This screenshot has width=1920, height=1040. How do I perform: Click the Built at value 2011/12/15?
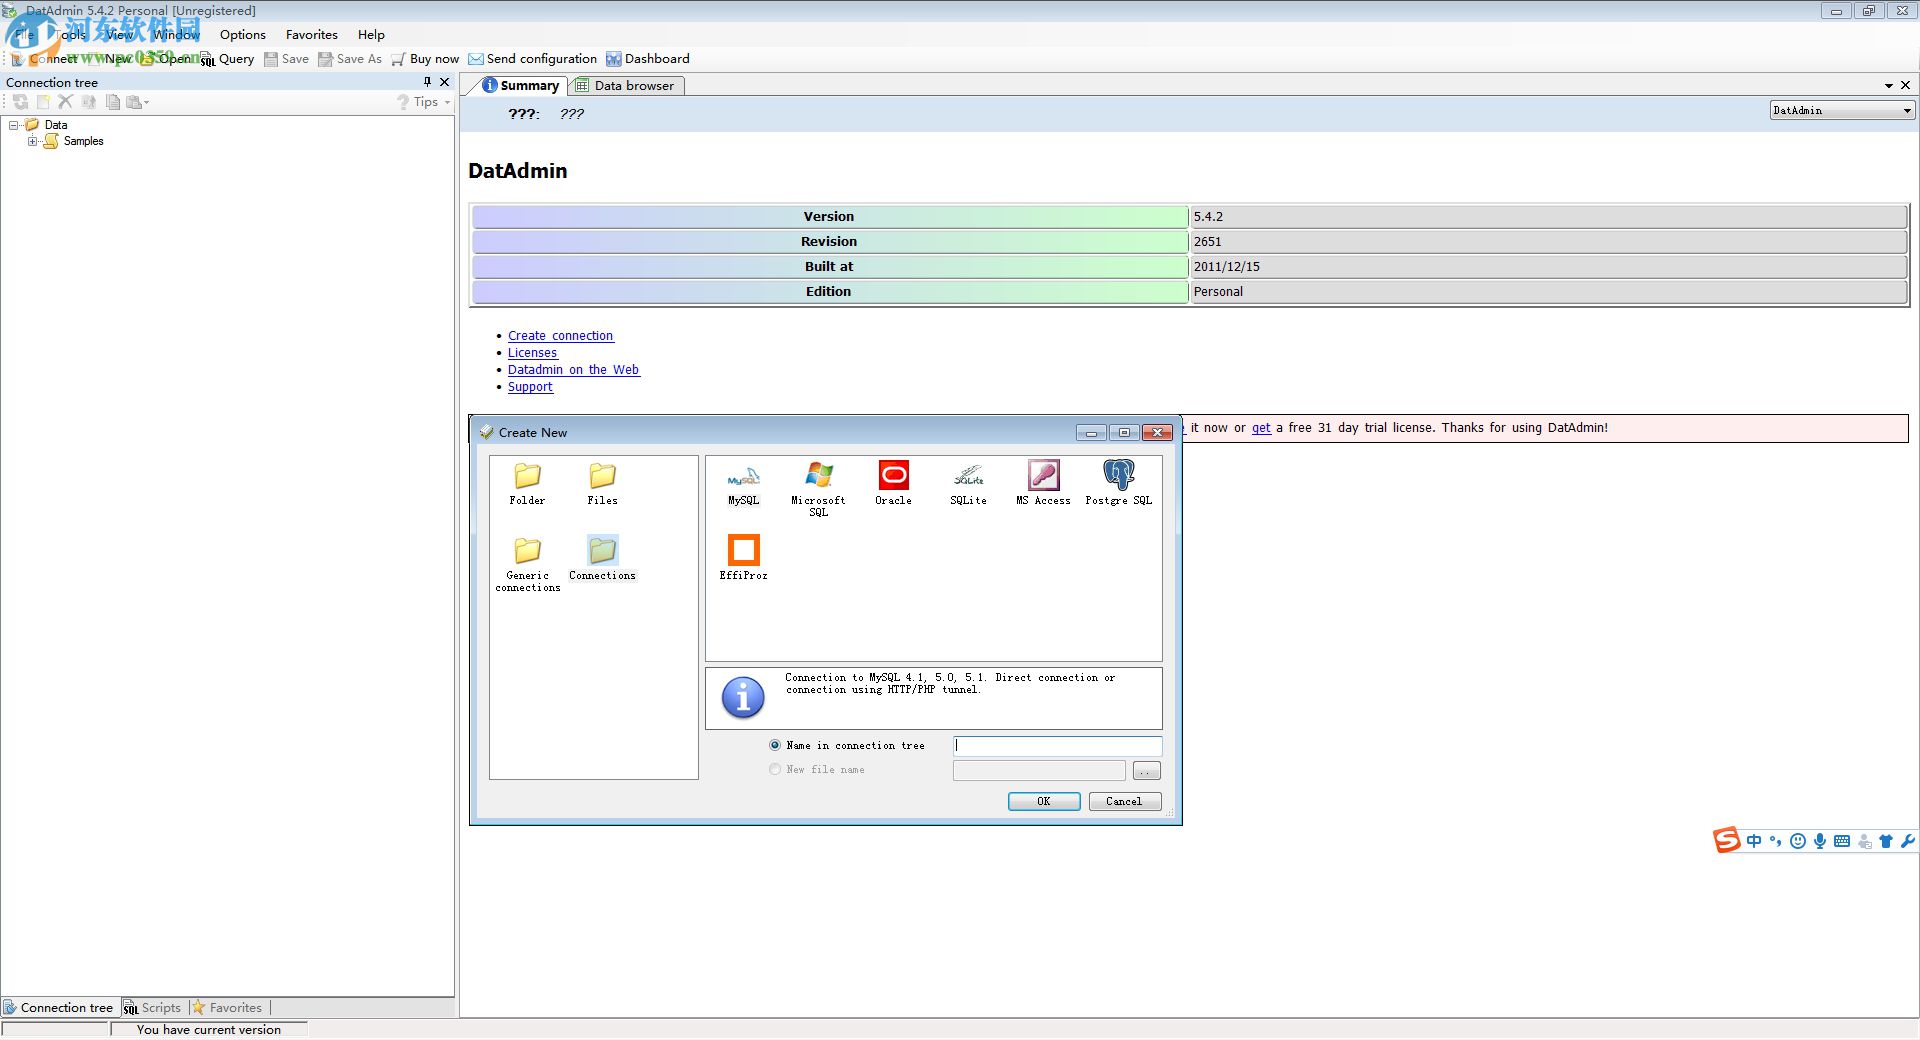[x=1549, y=266]
